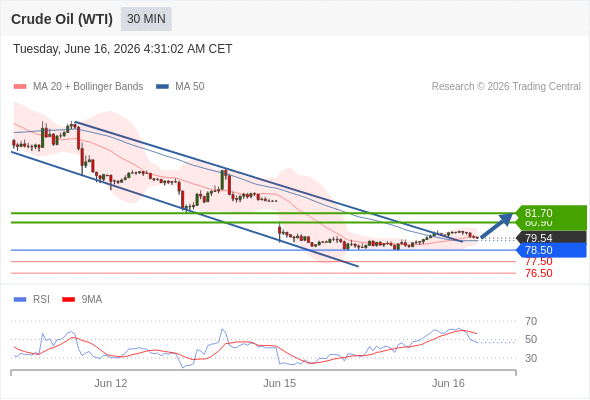This screenshot has width=590, height=400.
Task: Click the red 77.50 support label
Action: 539,262
